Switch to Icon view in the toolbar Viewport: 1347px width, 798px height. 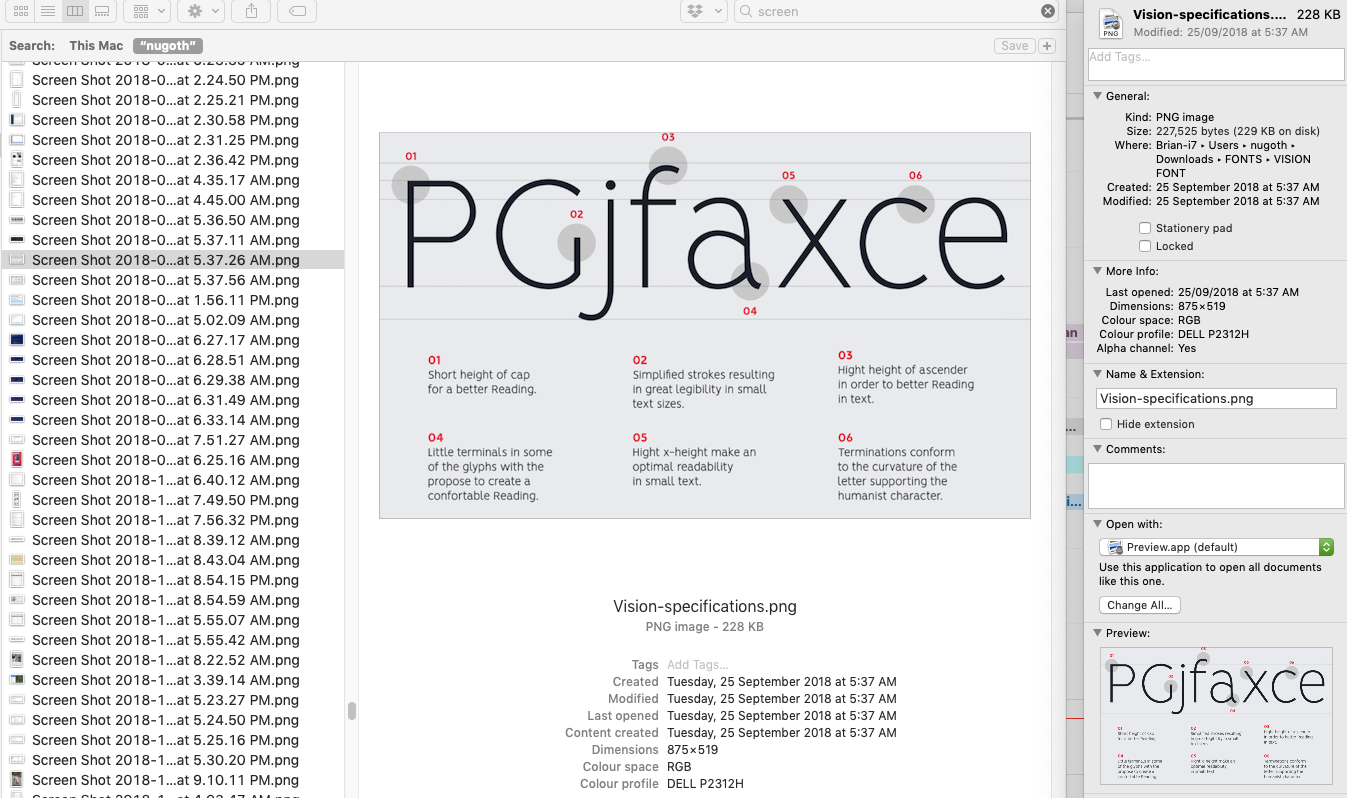pos(19,11)
